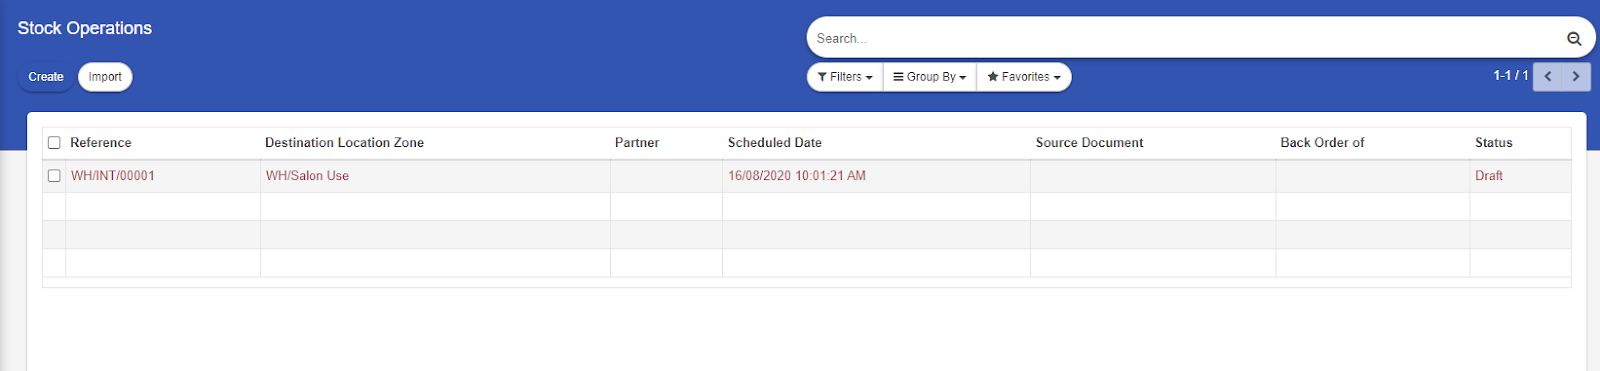The height and width of the screenshot is (371, 1600).
Task: Open the Filters dropdown
Action: 845,77
